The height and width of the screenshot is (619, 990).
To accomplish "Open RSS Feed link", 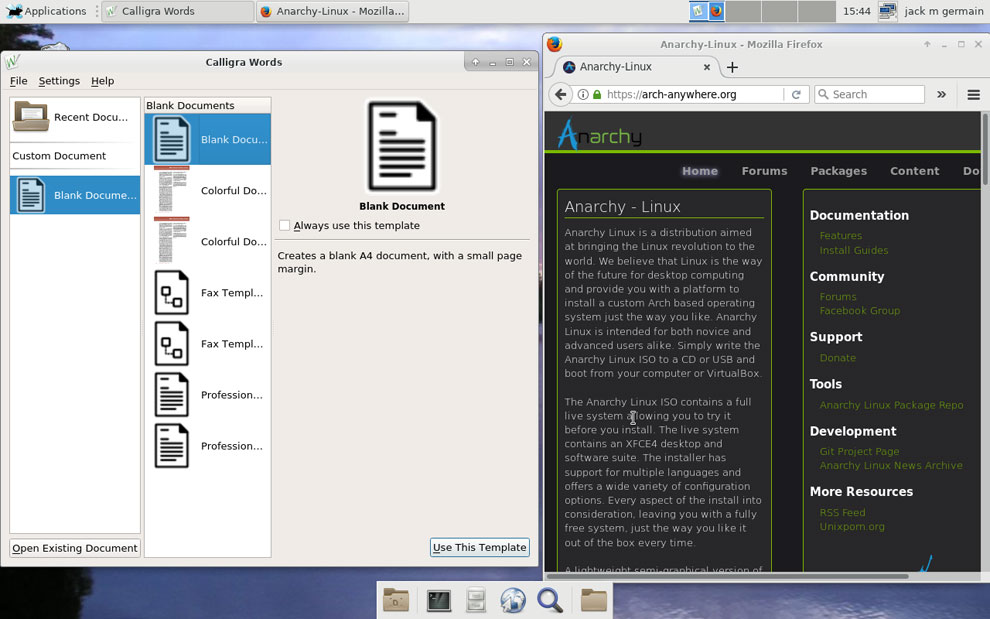I will click(x=842, y=512).
